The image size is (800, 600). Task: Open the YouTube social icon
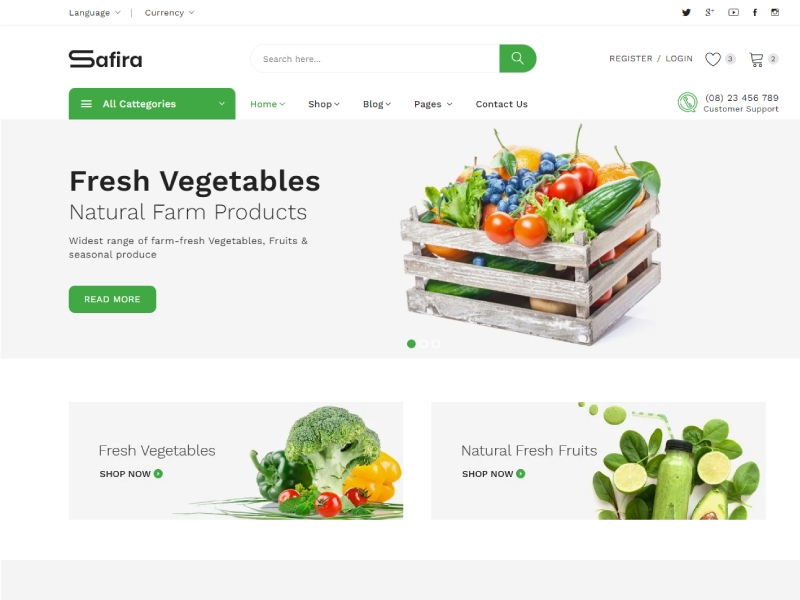733,12
